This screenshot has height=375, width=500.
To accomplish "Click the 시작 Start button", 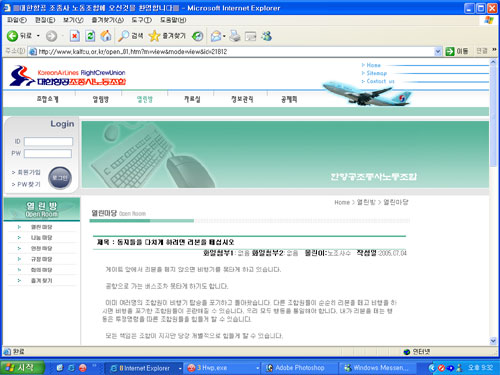I will click(x=22, y=368).
